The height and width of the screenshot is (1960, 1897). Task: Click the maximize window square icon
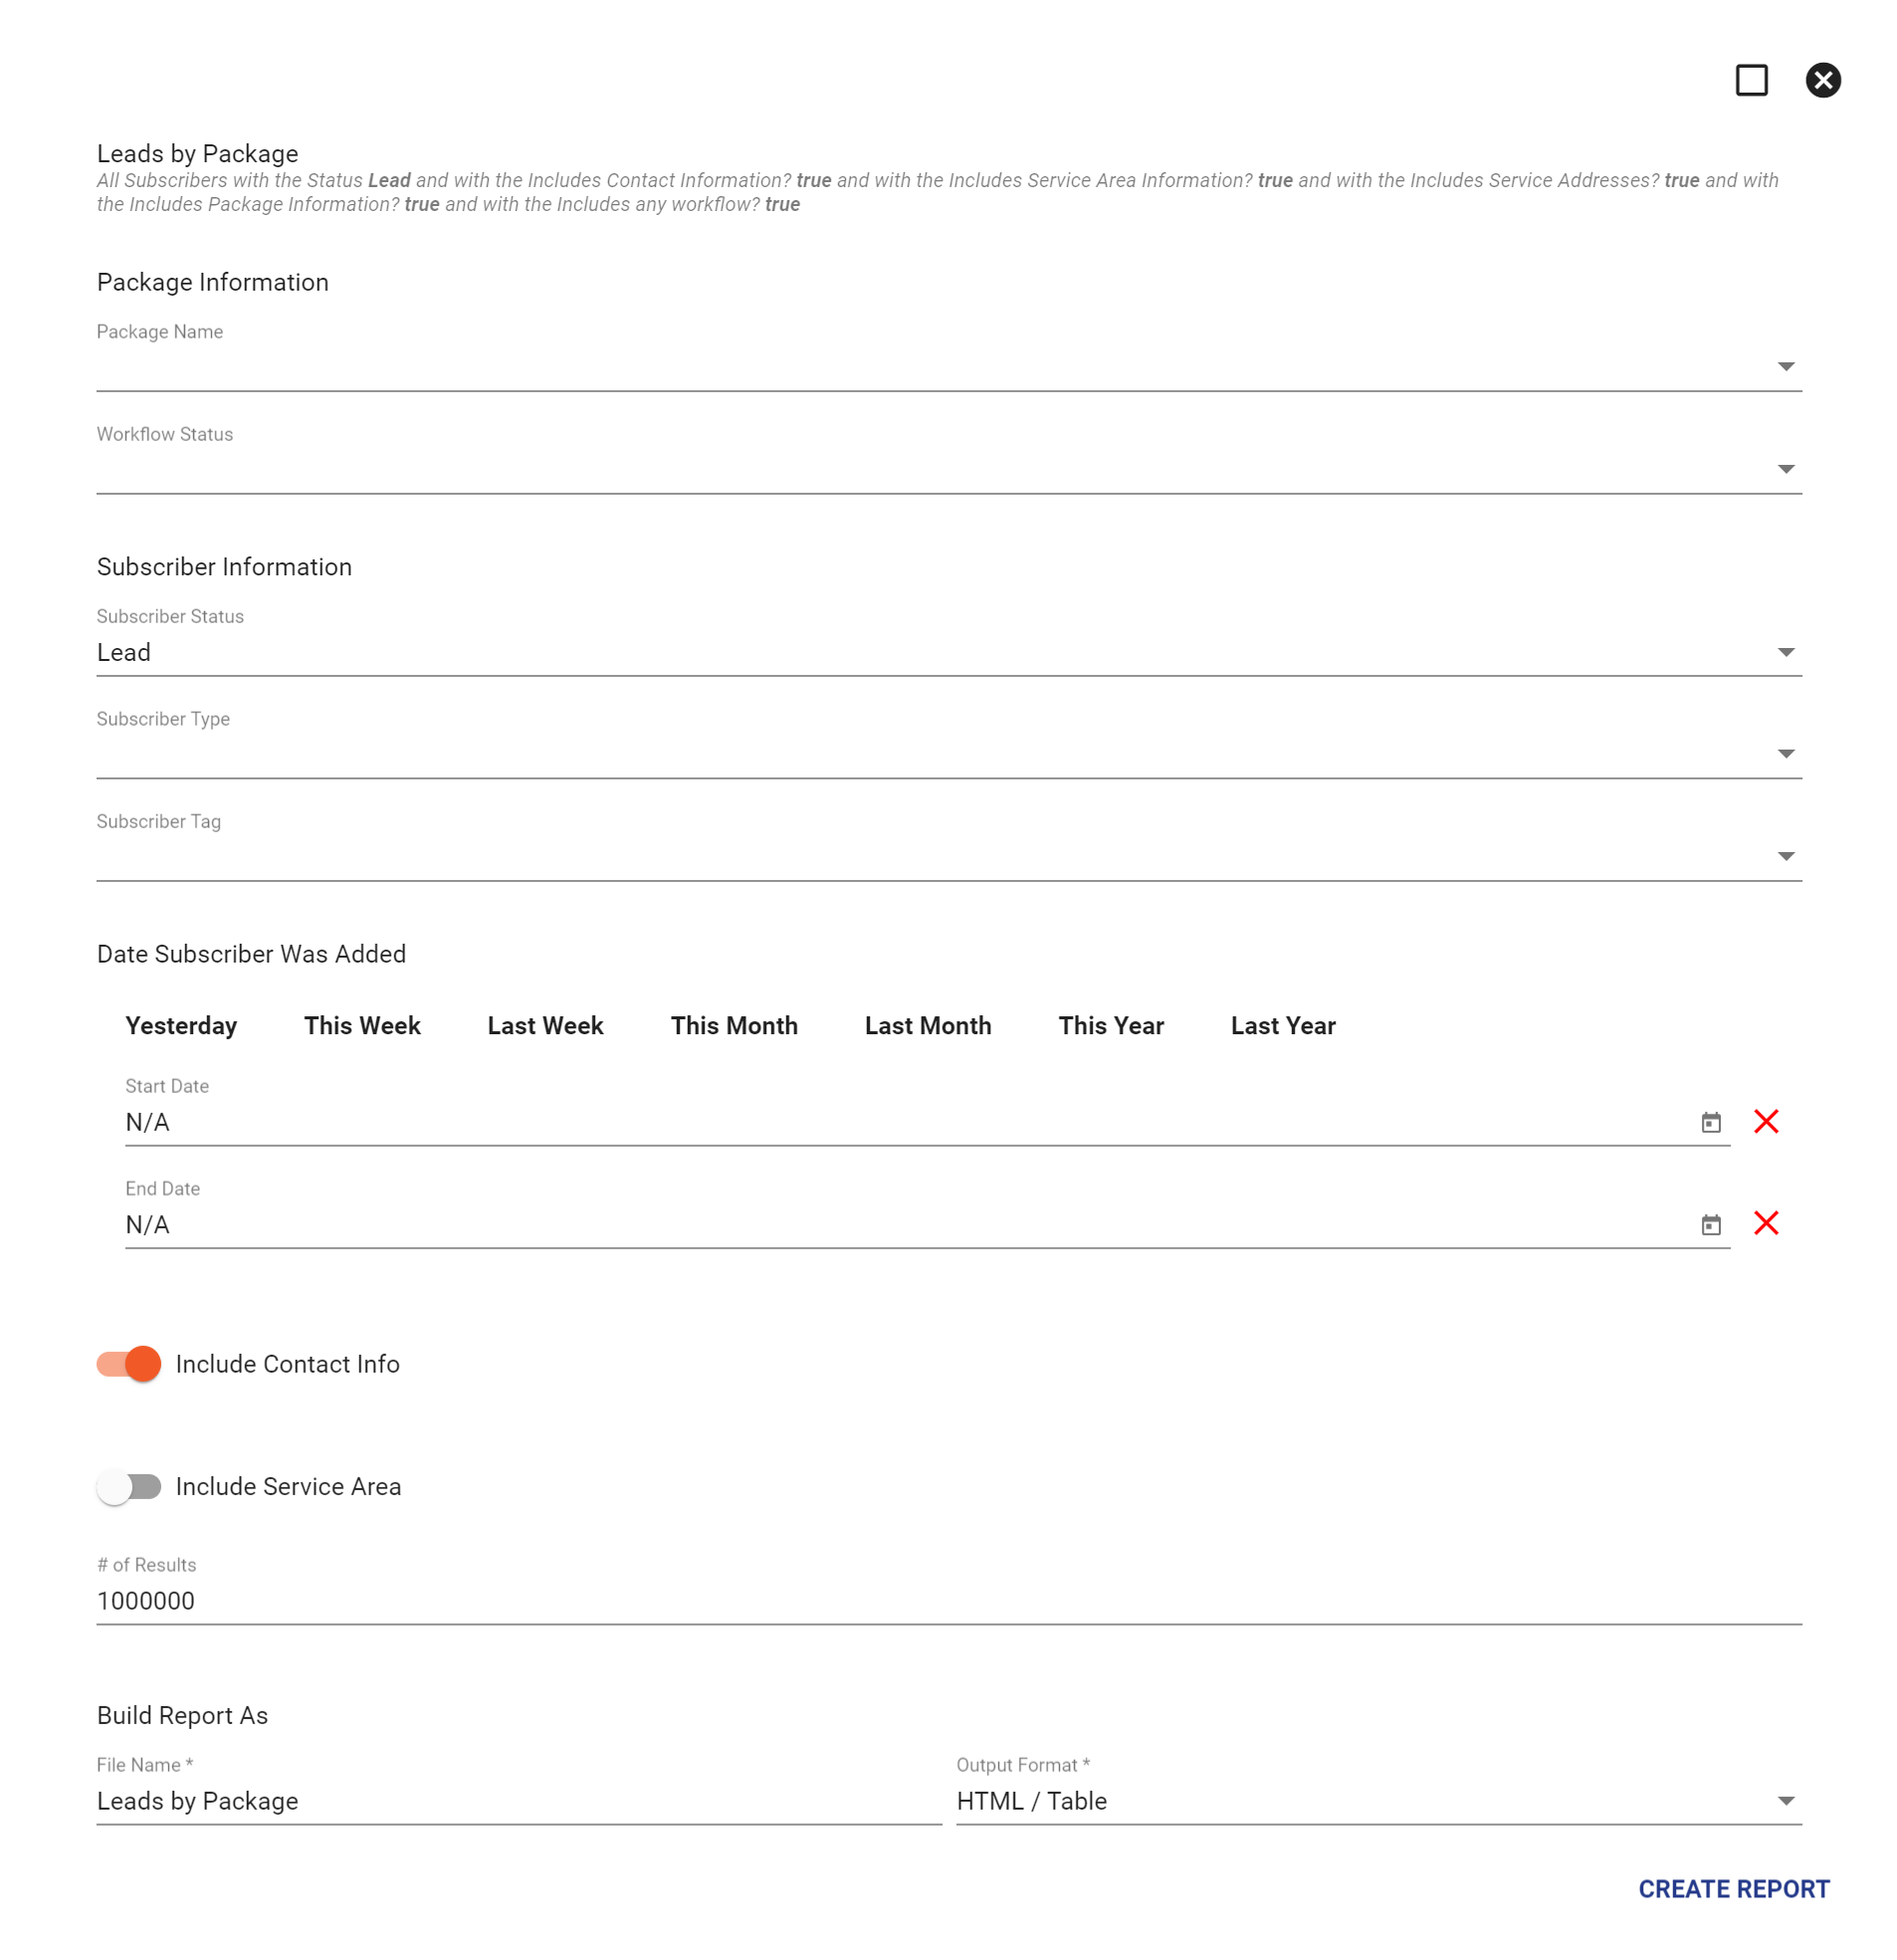coord(1750,80)
